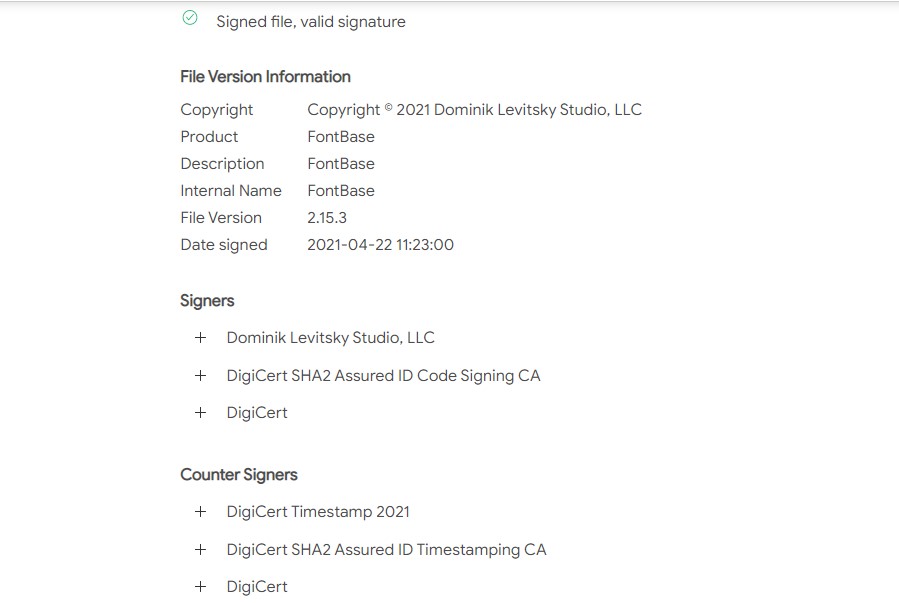Click plus icon beside DigiCert Timestamp 2021
Viewport: 899px width, 603px height.
(x=200, y=512)
